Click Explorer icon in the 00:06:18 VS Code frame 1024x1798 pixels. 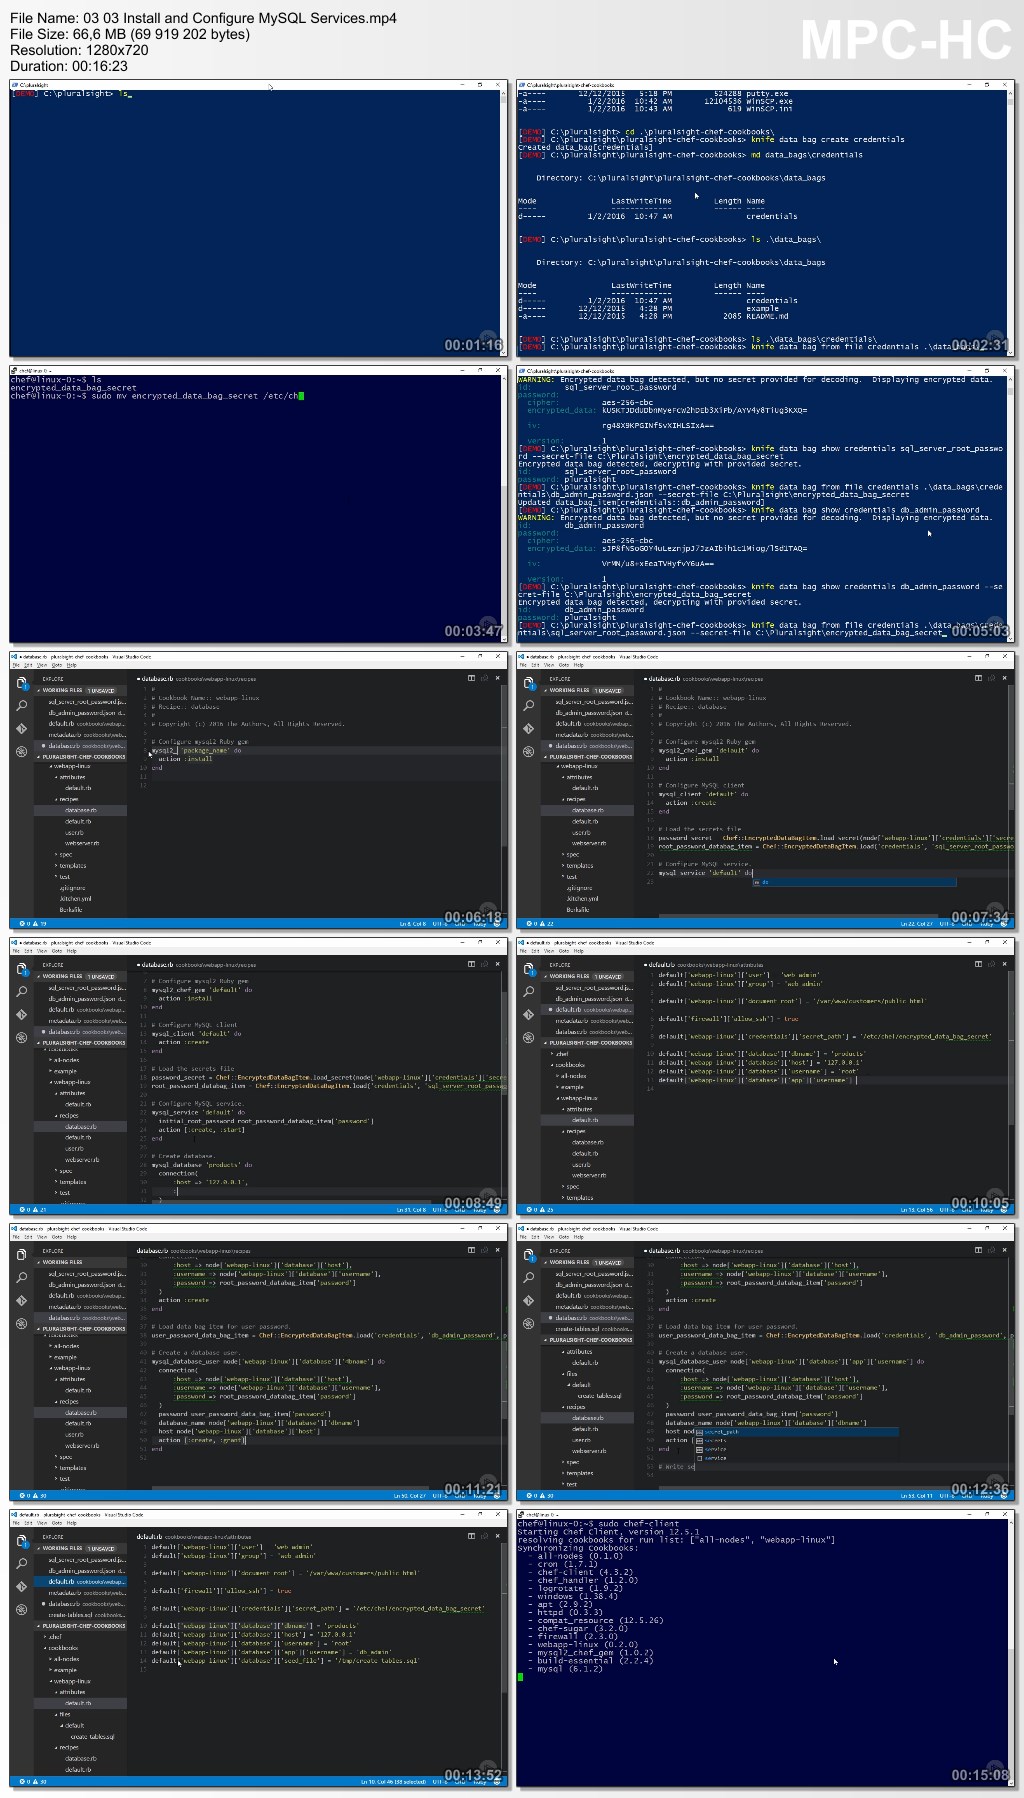tap(21, 683)
